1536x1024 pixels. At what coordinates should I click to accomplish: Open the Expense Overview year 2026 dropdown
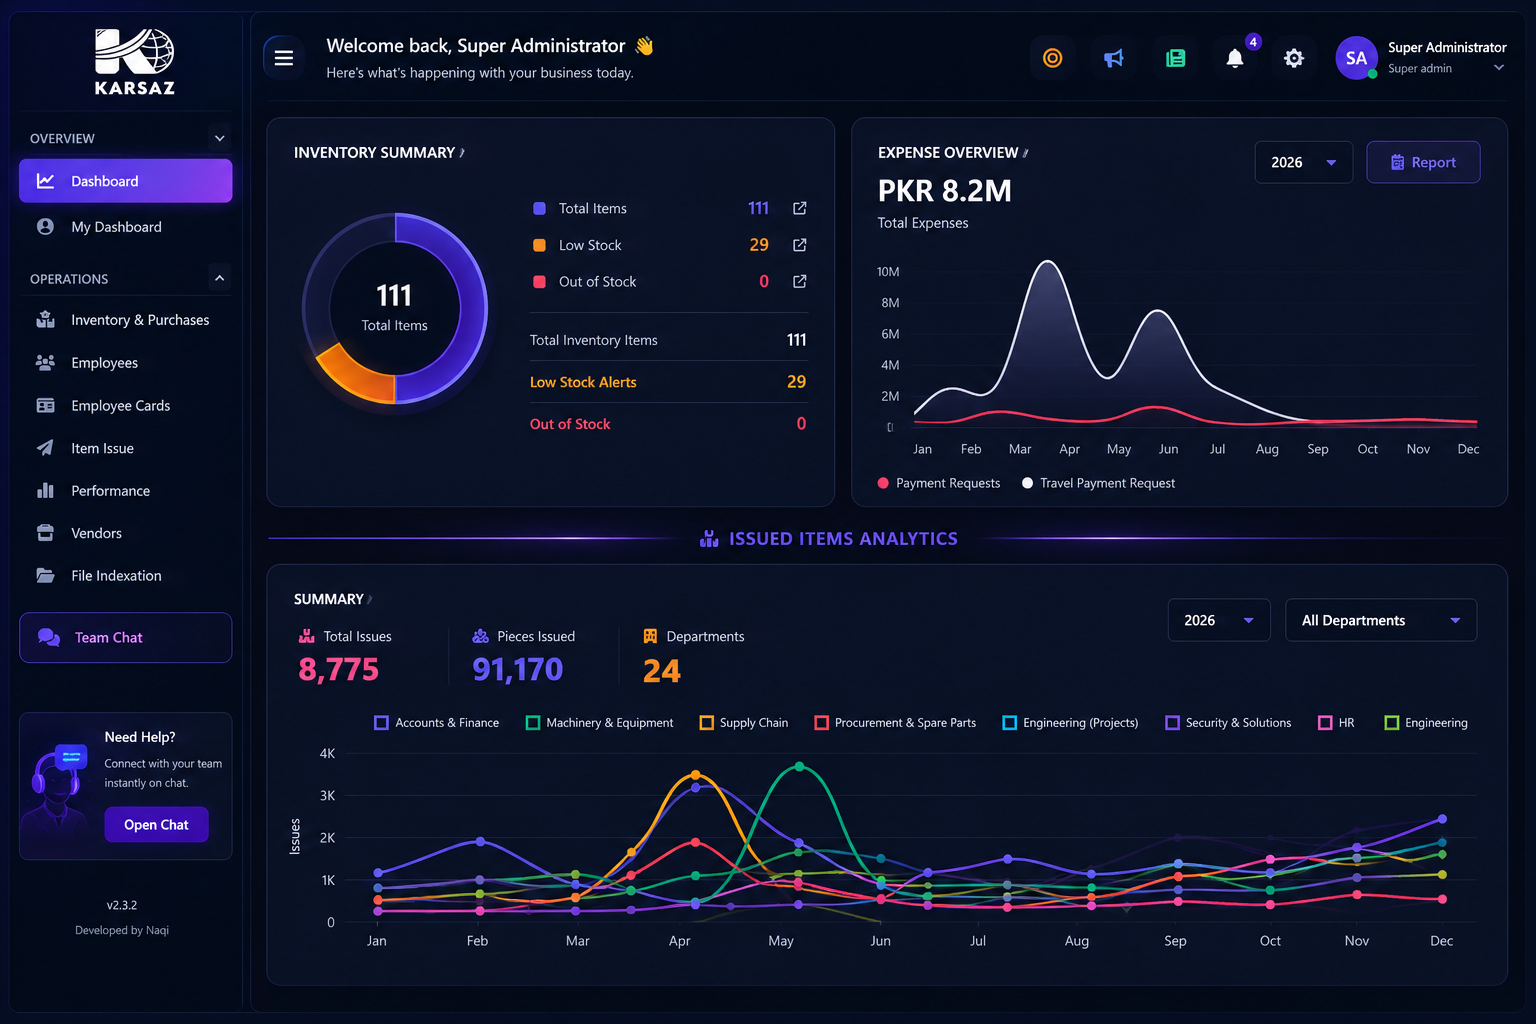1303,162
